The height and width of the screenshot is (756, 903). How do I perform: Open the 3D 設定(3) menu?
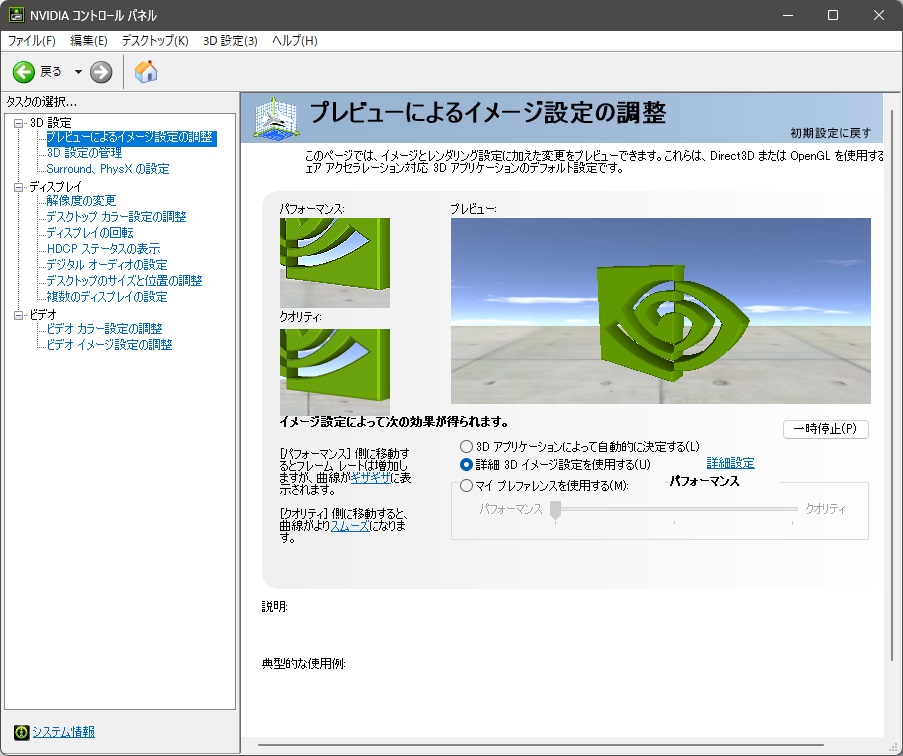tap(230, 41)
